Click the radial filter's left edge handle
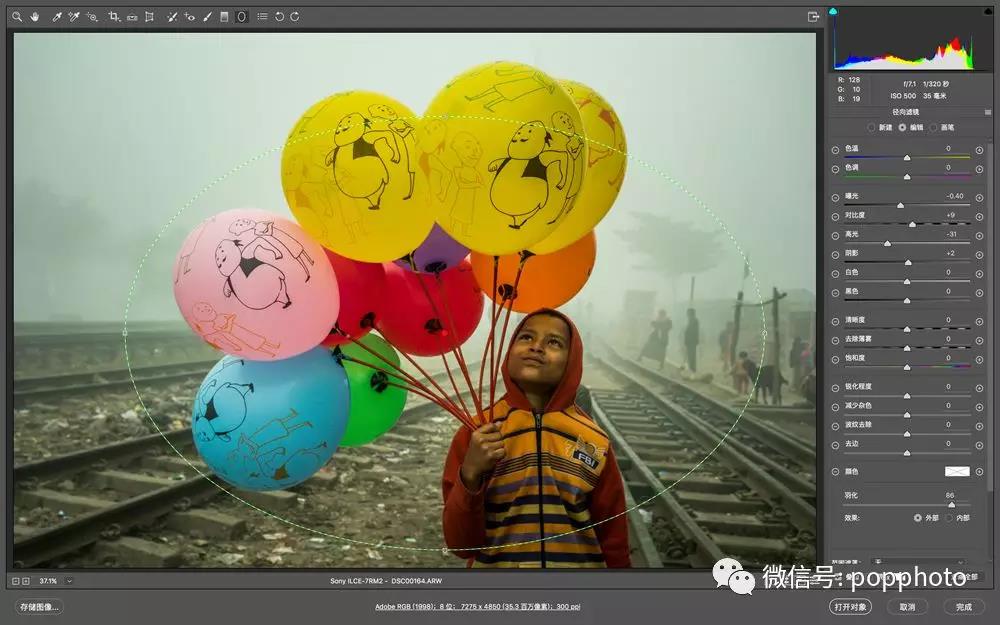 pos(124,332)
